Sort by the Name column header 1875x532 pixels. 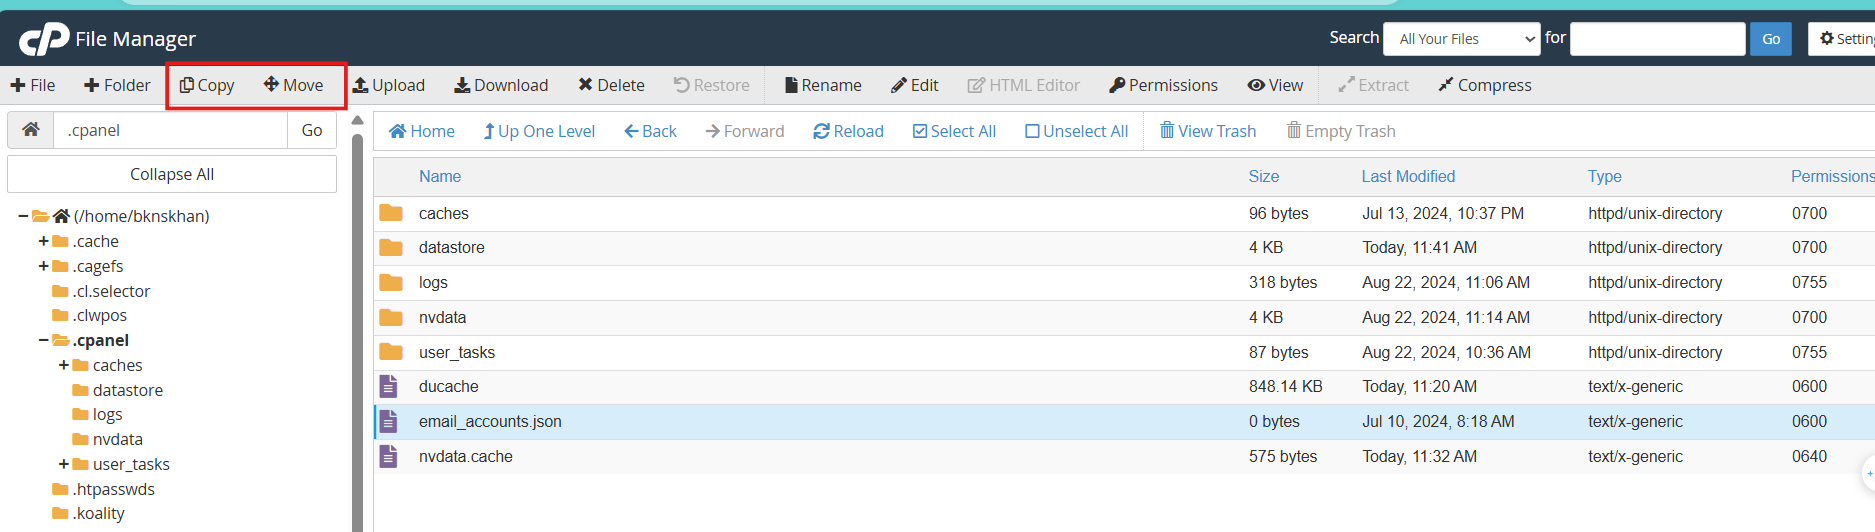440,176
